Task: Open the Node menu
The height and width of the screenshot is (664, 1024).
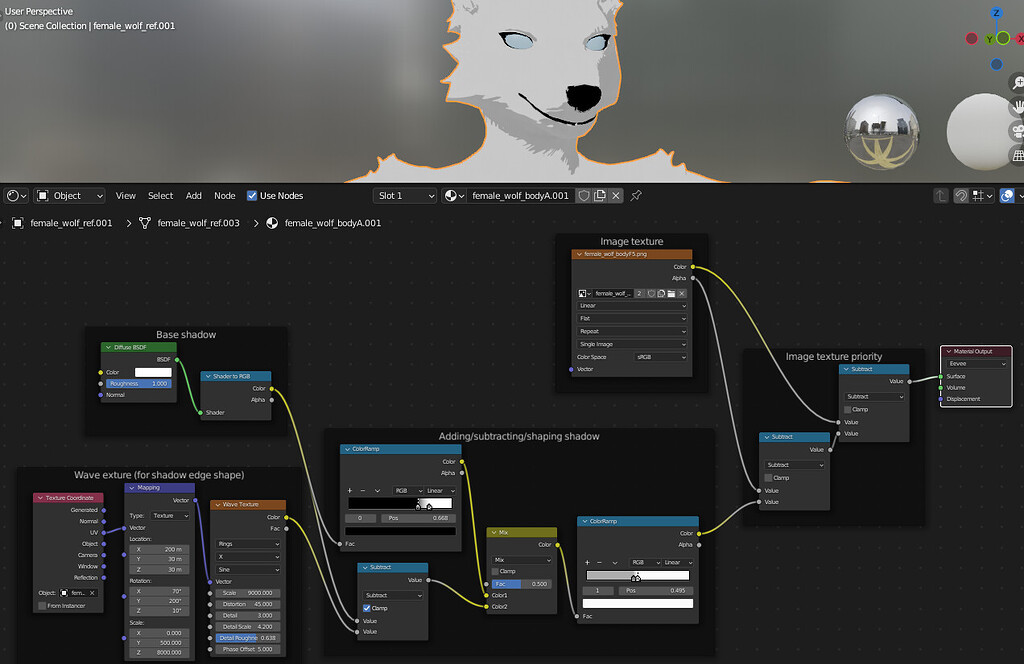Action: point(224,196)
